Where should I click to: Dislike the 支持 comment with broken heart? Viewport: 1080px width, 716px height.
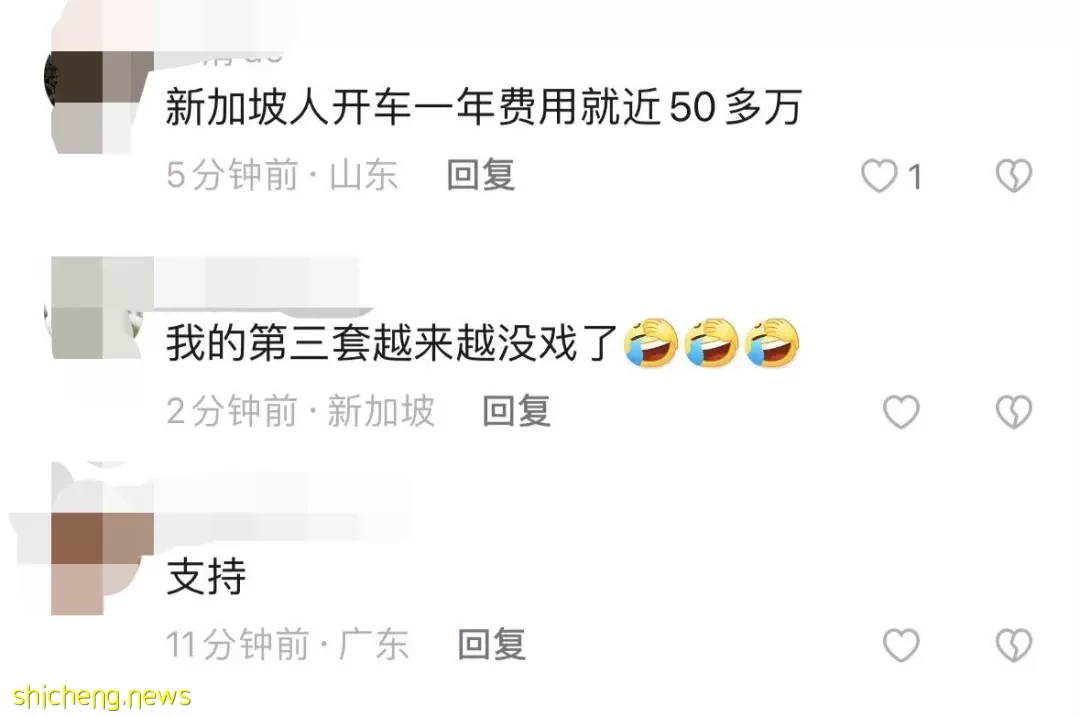click(1014, 645)
